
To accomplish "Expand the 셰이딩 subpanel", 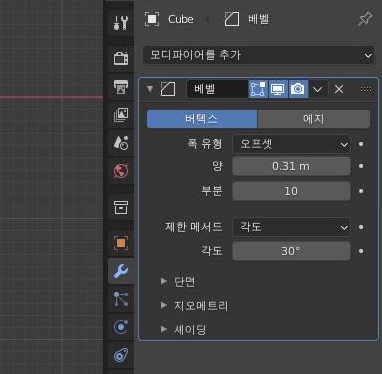I will pyautogui.click(x=164, y=329).
